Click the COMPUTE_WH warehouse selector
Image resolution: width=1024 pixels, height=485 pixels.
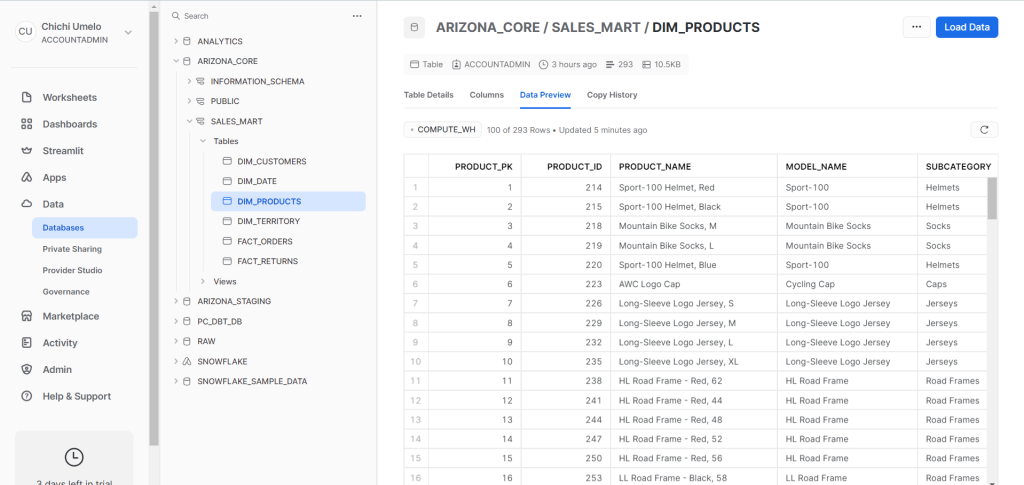[x=443, y=130]
